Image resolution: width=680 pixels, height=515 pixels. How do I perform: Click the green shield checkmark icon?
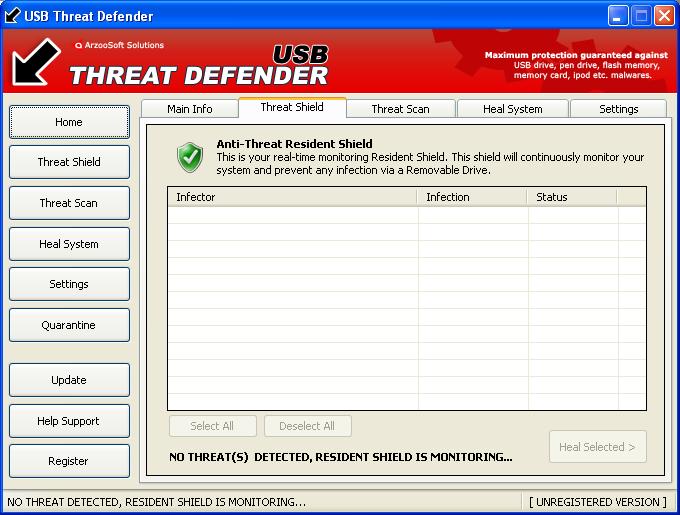(190, 157)
